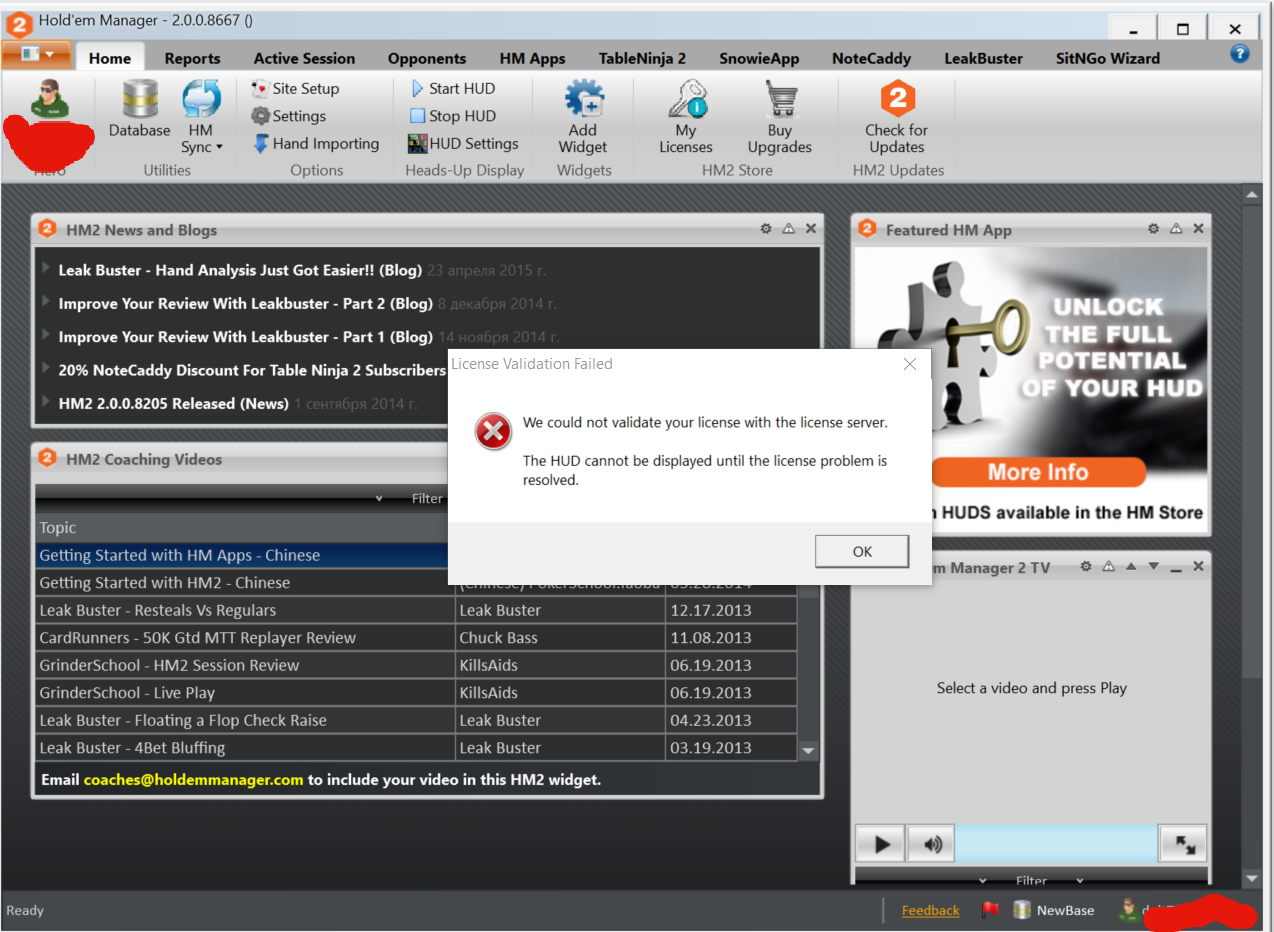Open the NoteCaddy tab
Screen dimensions: 1274x932
point(871,58)
